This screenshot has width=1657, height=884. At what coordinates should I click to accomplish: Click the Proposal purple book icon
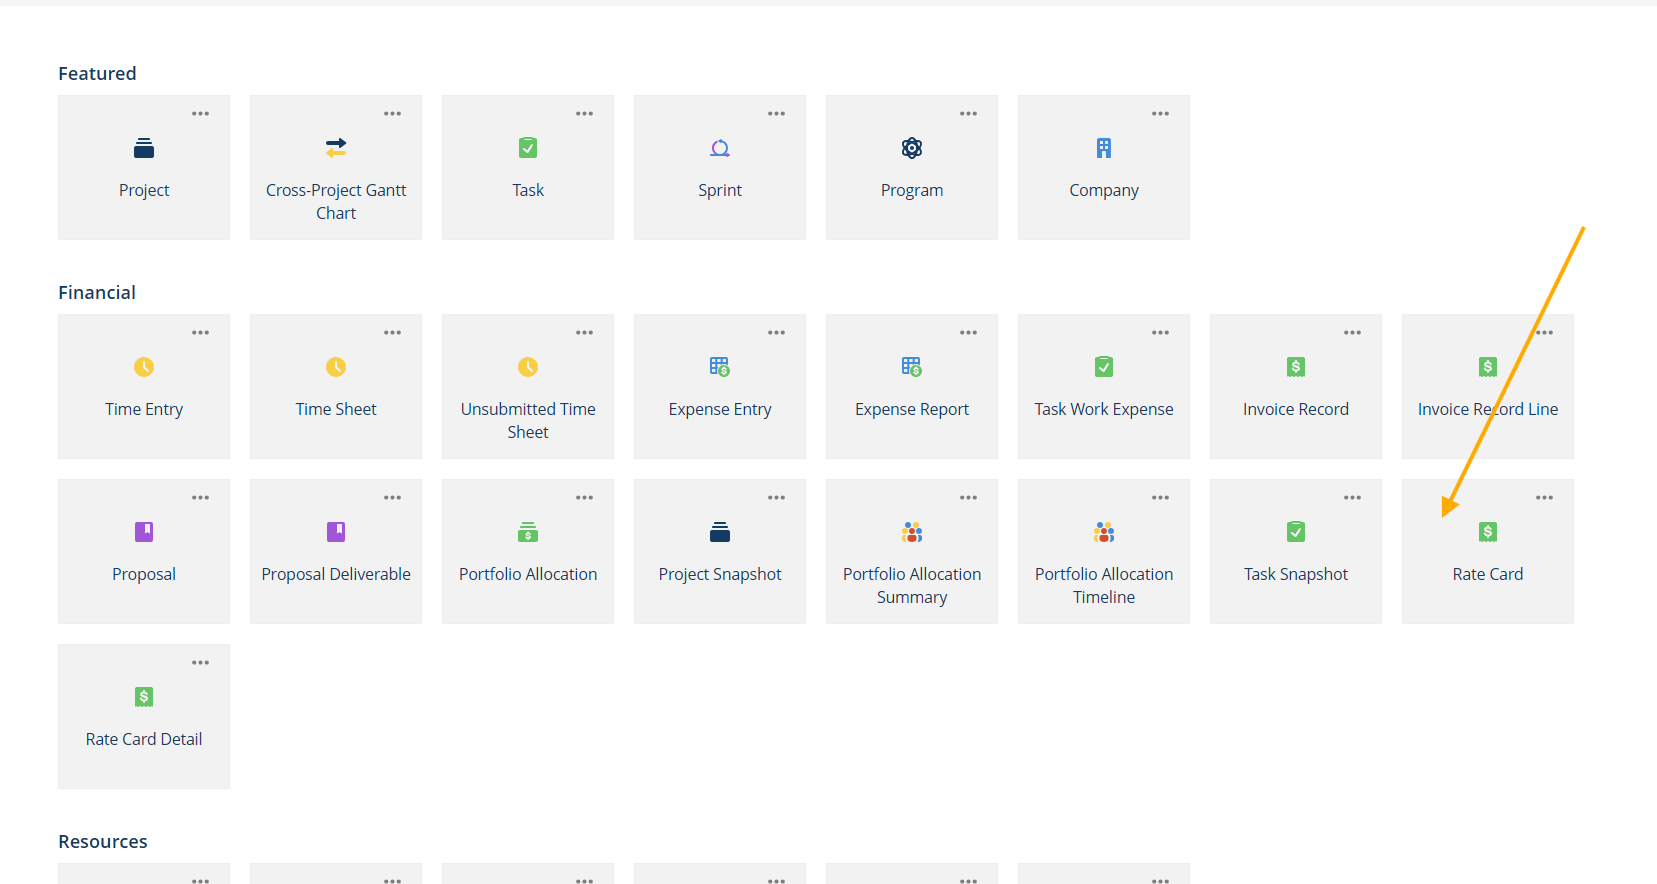click(144, 532)
